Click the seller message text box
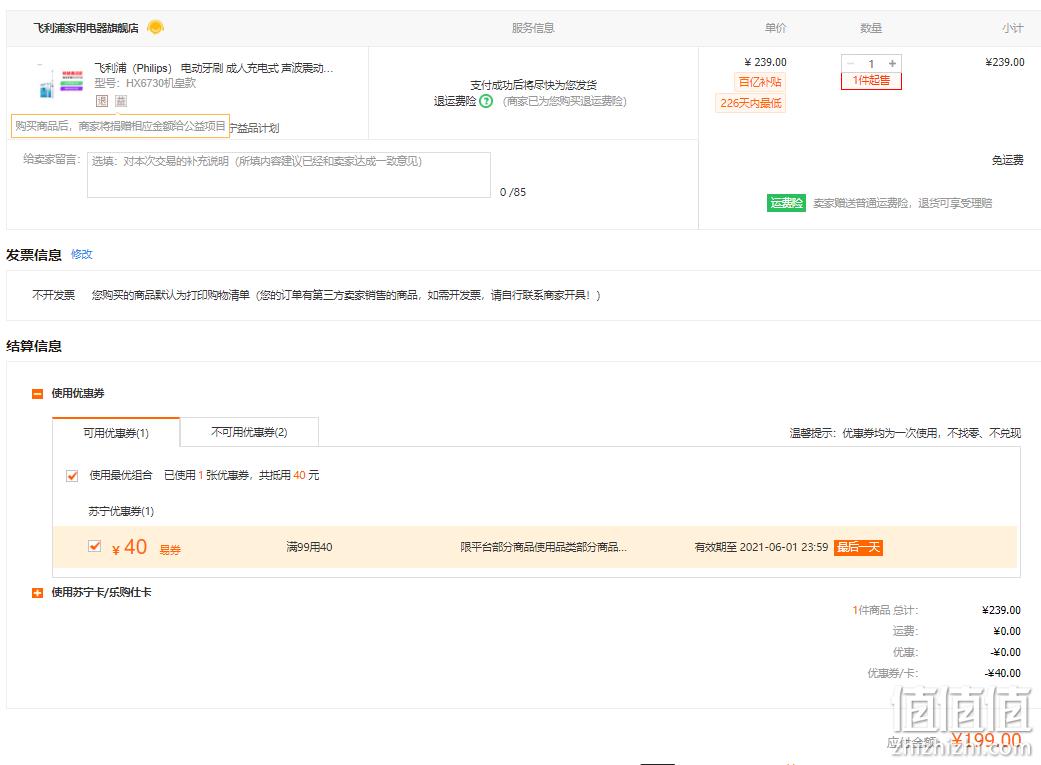The height and width of the screenshot is (765, 1041). coord(289,175)
